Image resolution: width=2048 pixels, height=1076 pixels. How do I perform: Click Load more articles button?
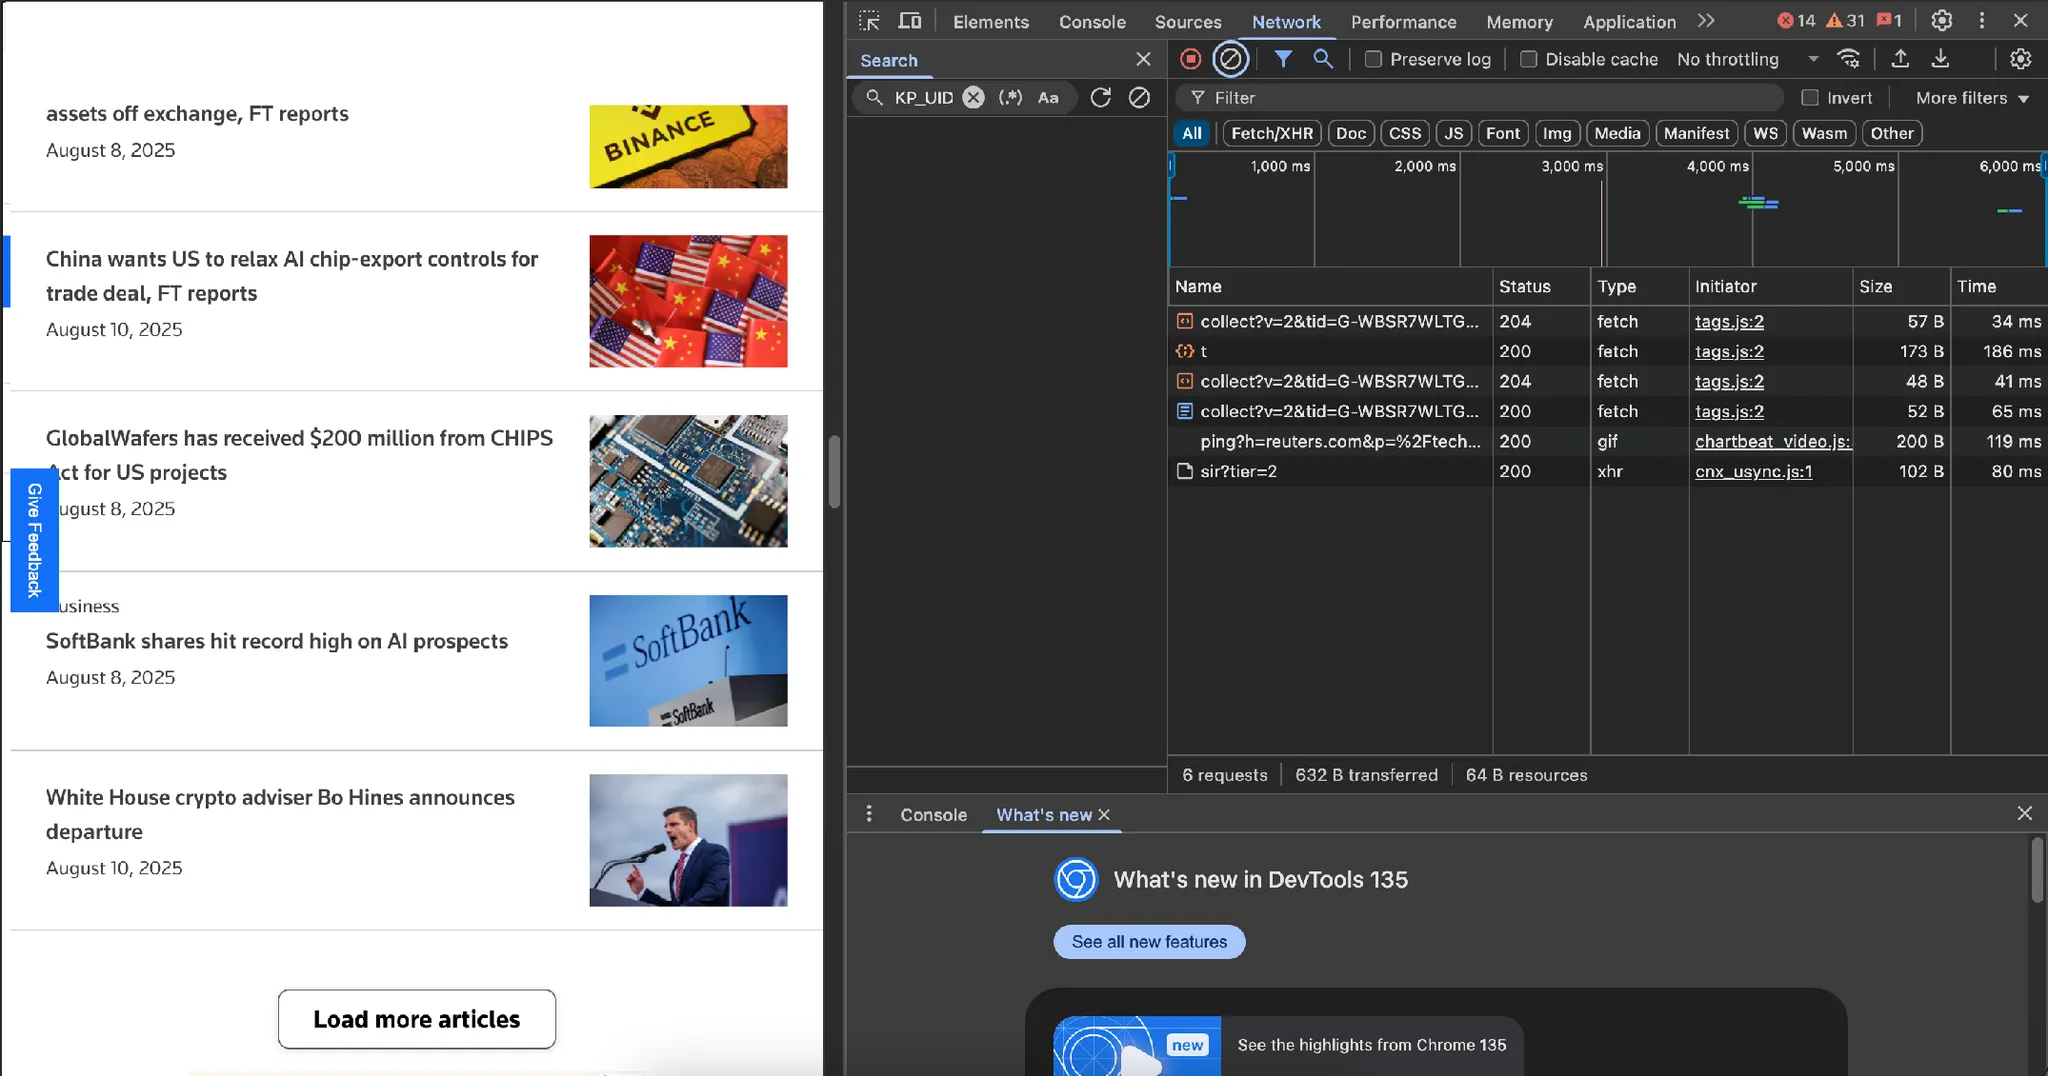416,1019
